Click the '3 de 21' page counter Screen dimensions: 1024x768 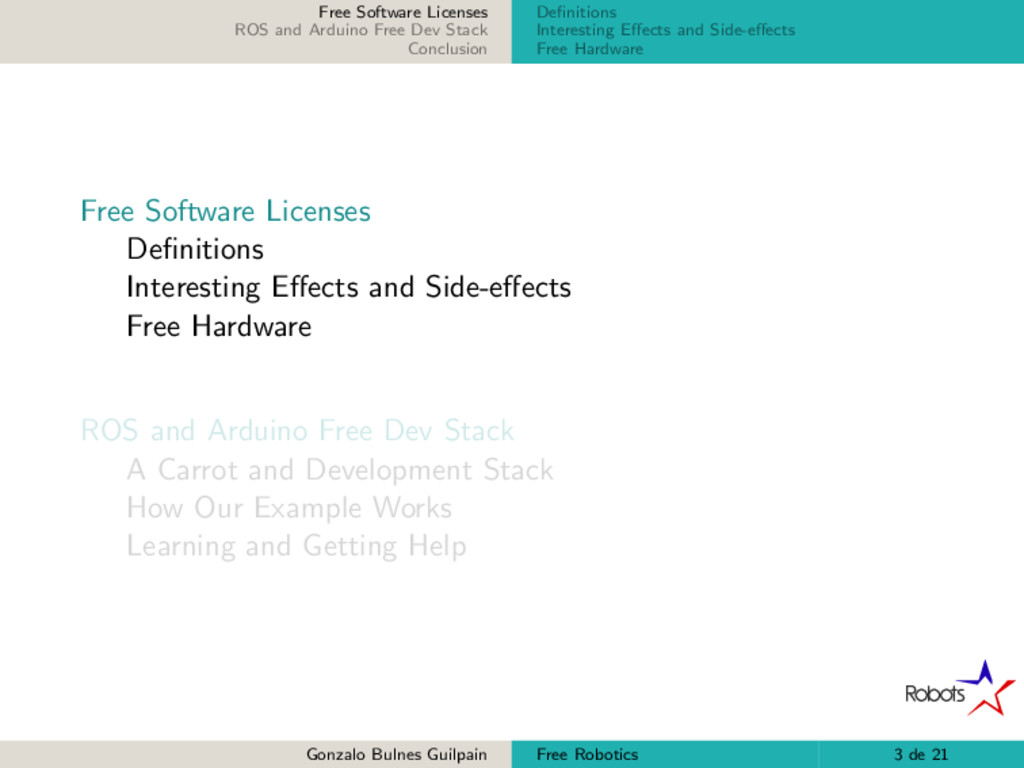(921, 754)
